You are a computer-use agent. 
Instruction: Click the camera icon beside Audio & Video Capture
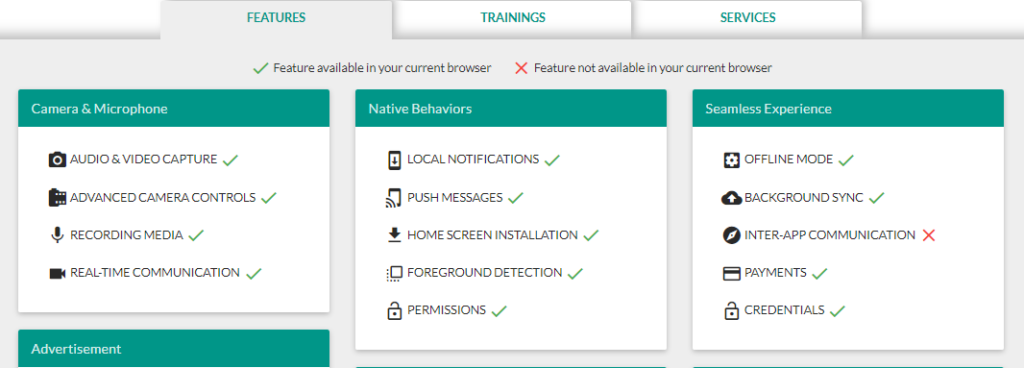57,160
